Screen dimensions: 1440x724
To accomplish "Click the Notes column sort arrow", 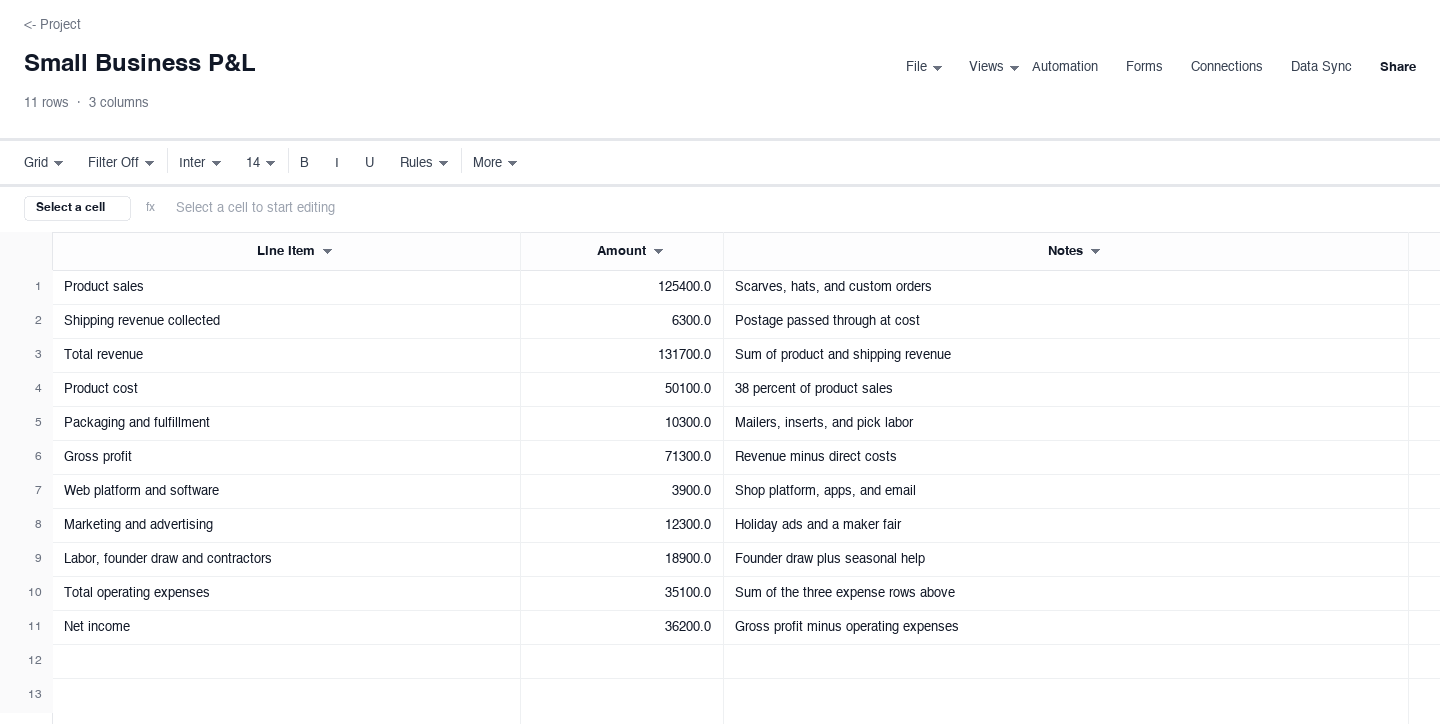I will 1095,251.
